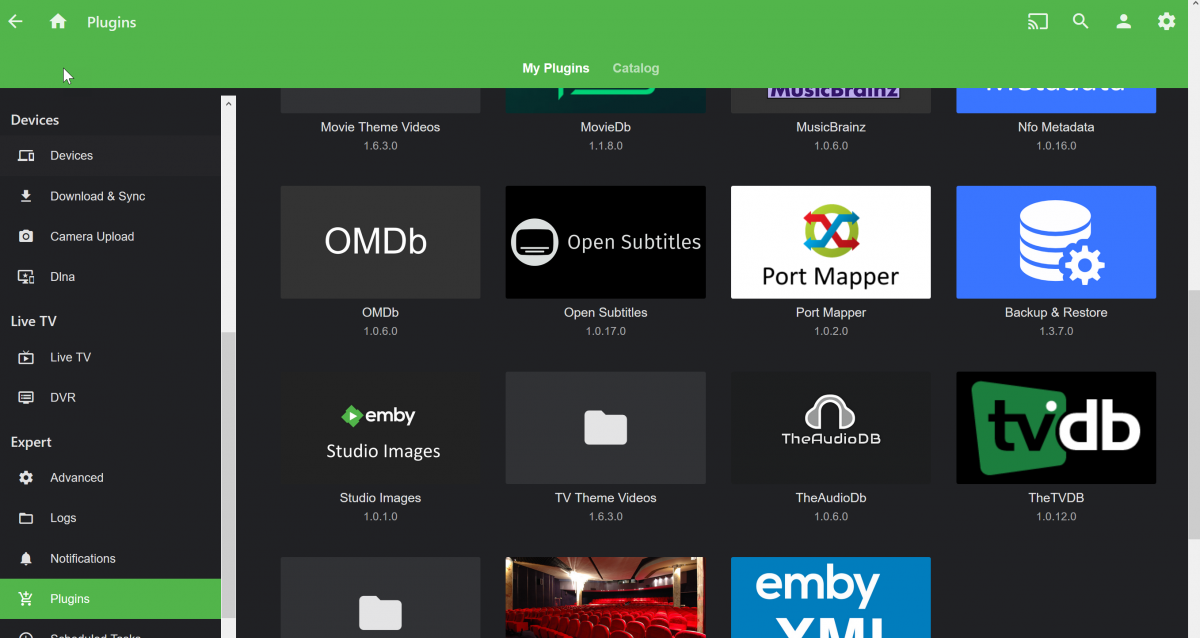1200x638 pixels.
Task: Open the Dlna sidebar entry
Action: pos(110,277)
